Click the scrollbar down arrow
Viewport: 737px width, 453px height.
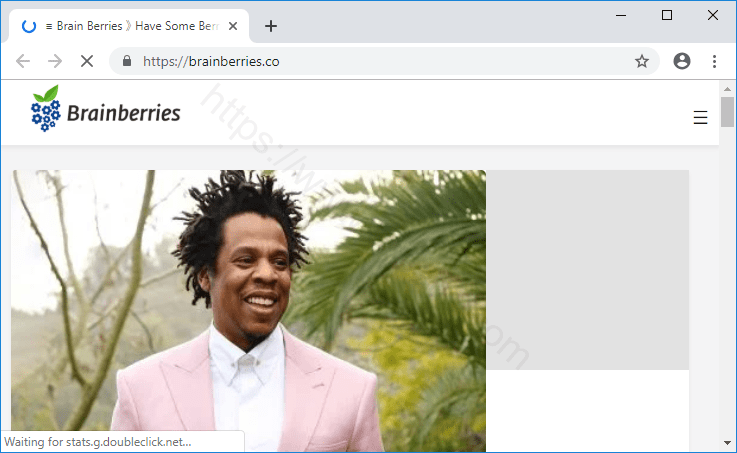click(727, 443)
